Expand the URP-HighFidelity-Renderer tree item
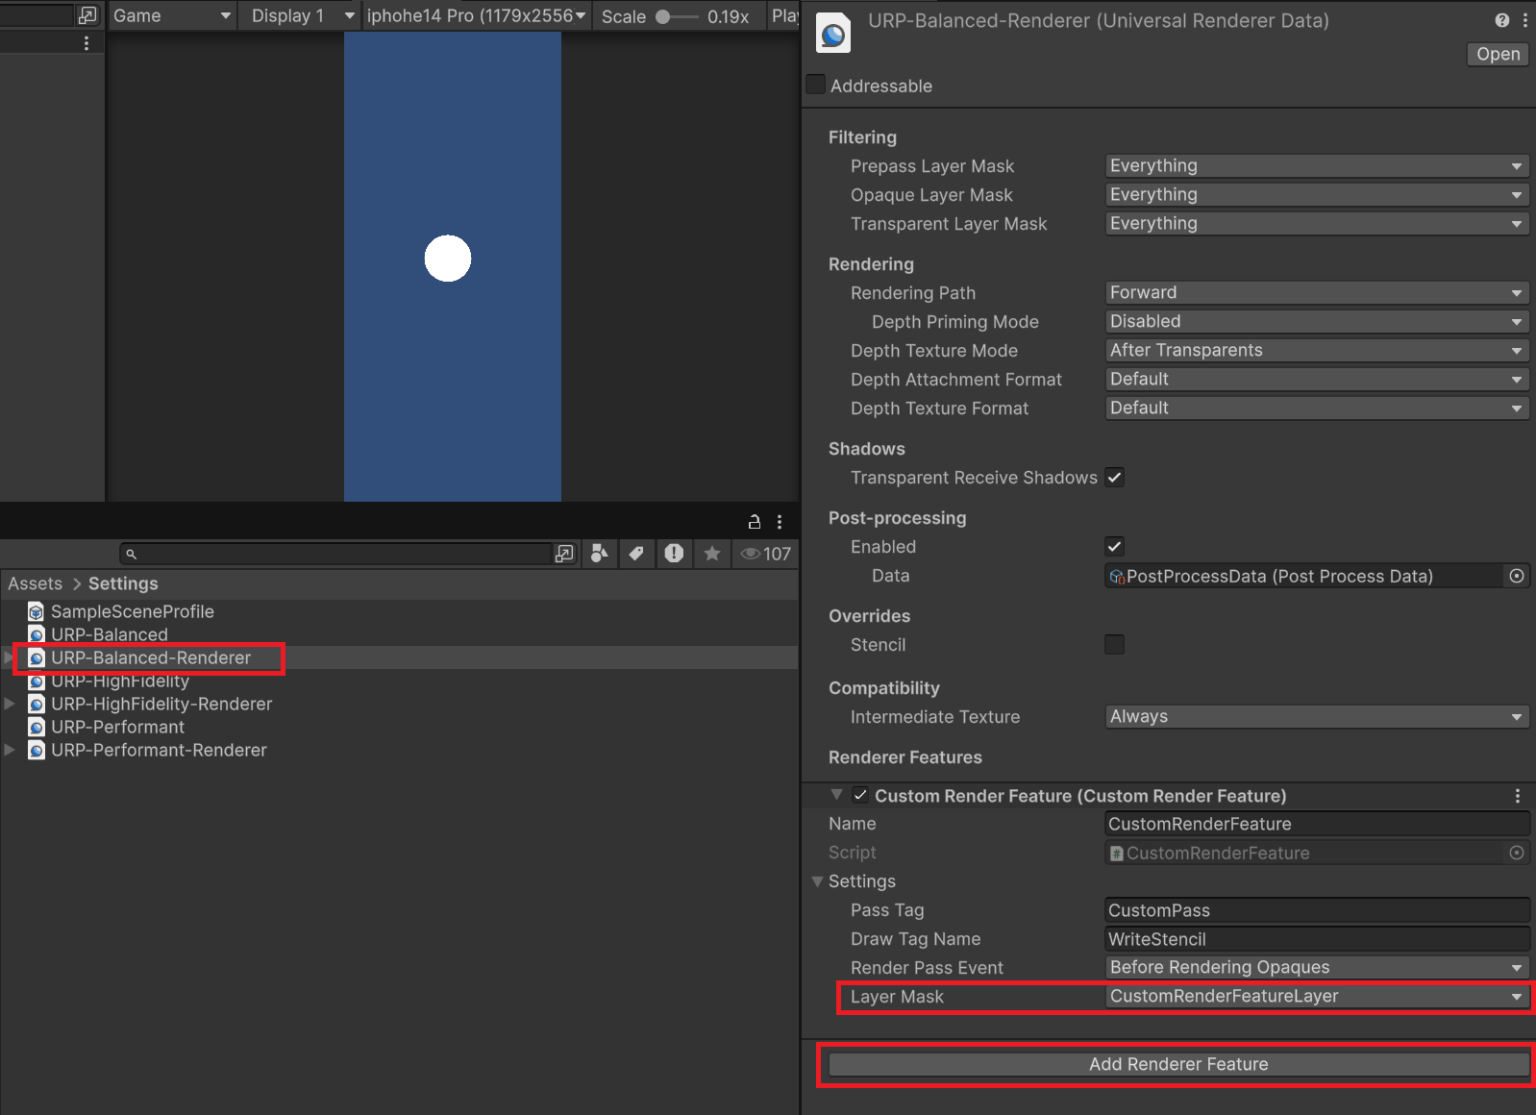This screenshot has width=1536, height=1115. click(x=9, y=704)
